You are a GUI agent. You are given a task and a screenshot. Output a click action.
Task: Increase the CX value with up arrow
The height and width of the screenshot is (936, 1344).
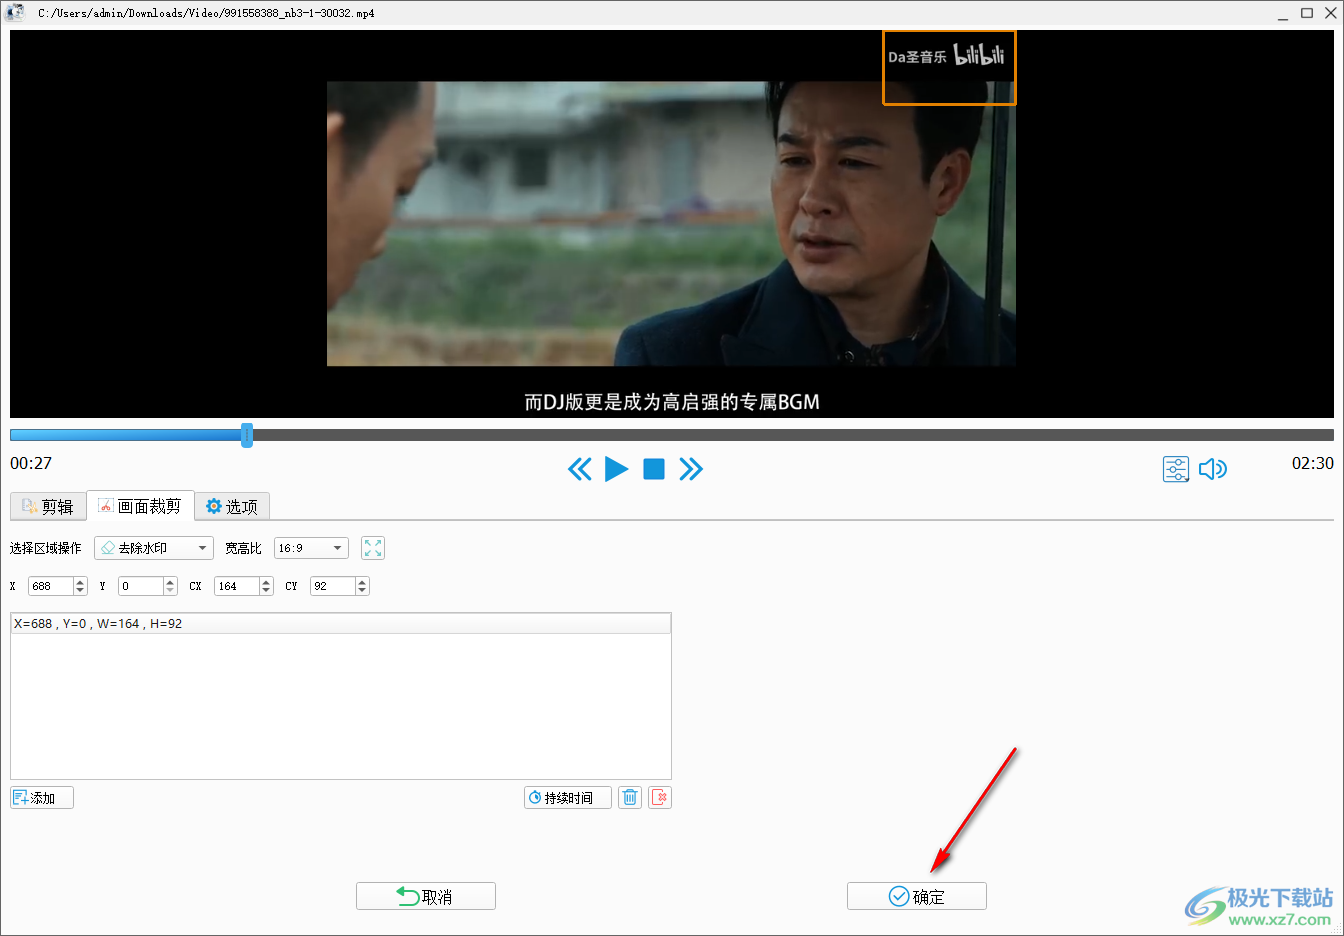tap(267, 582)
